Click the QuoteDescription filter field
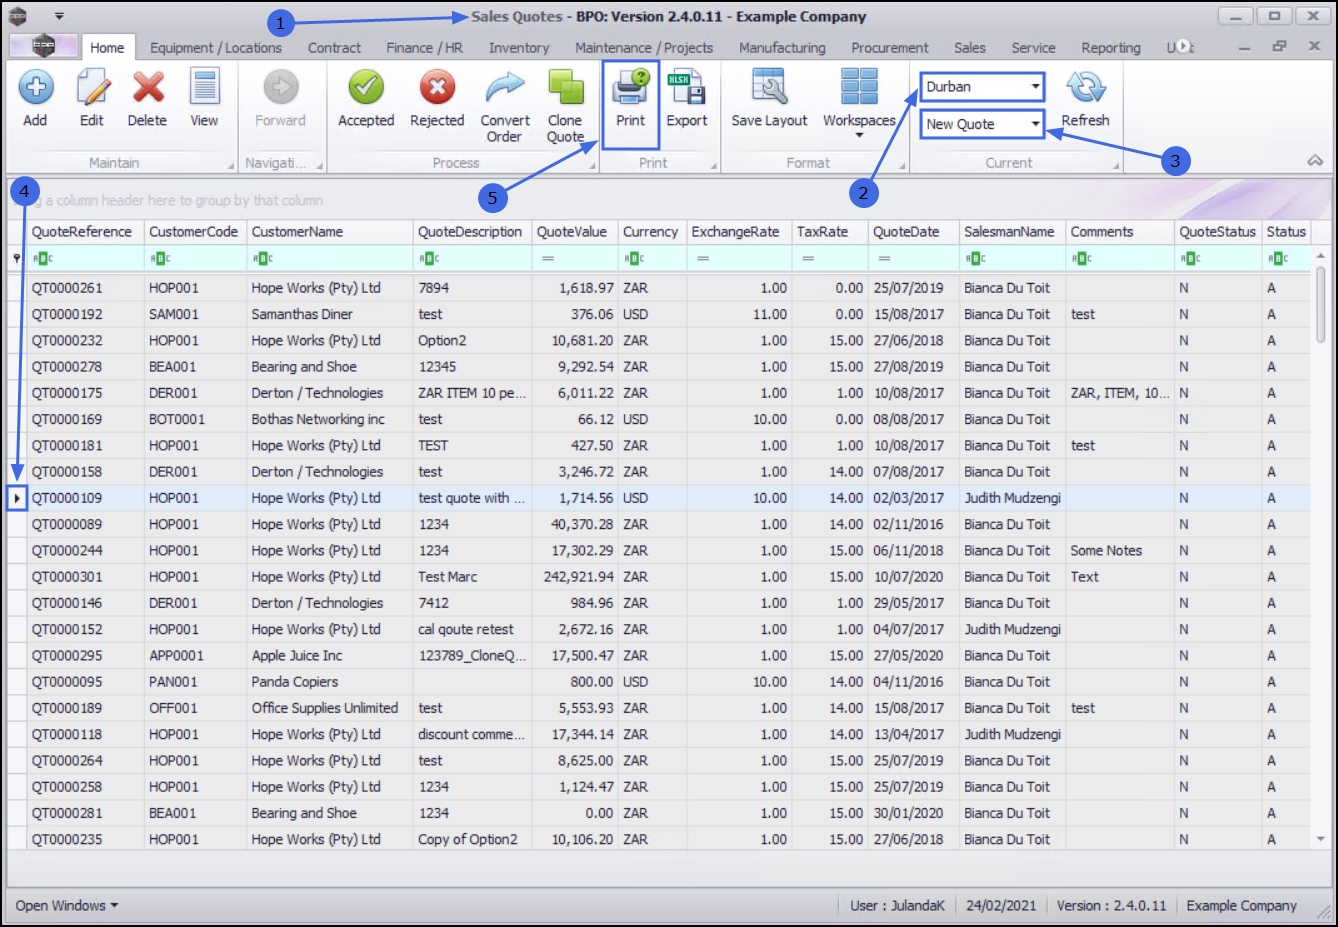The height and width of the screenshot is (927, 1338). pyautogui.click(x=472, y=258)
